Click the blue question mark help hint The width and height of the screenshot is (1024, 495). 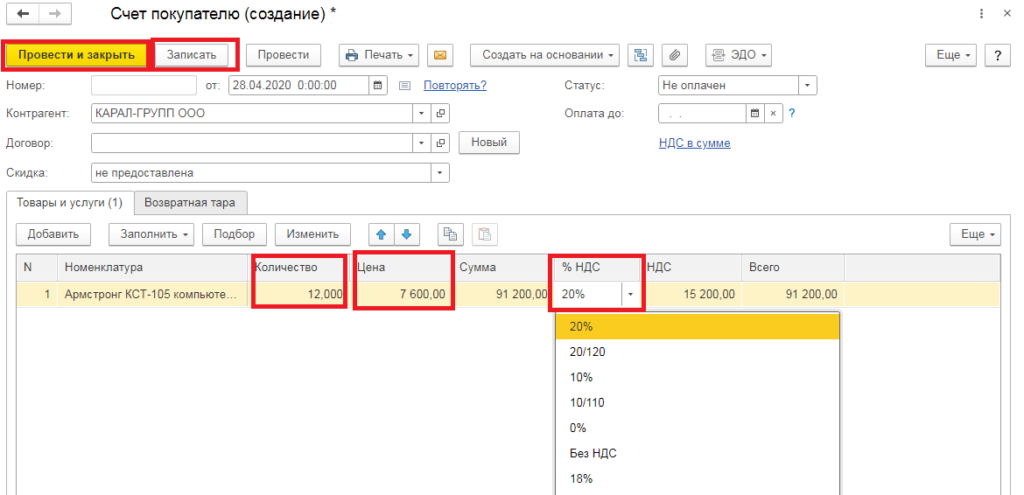point(792,113)
